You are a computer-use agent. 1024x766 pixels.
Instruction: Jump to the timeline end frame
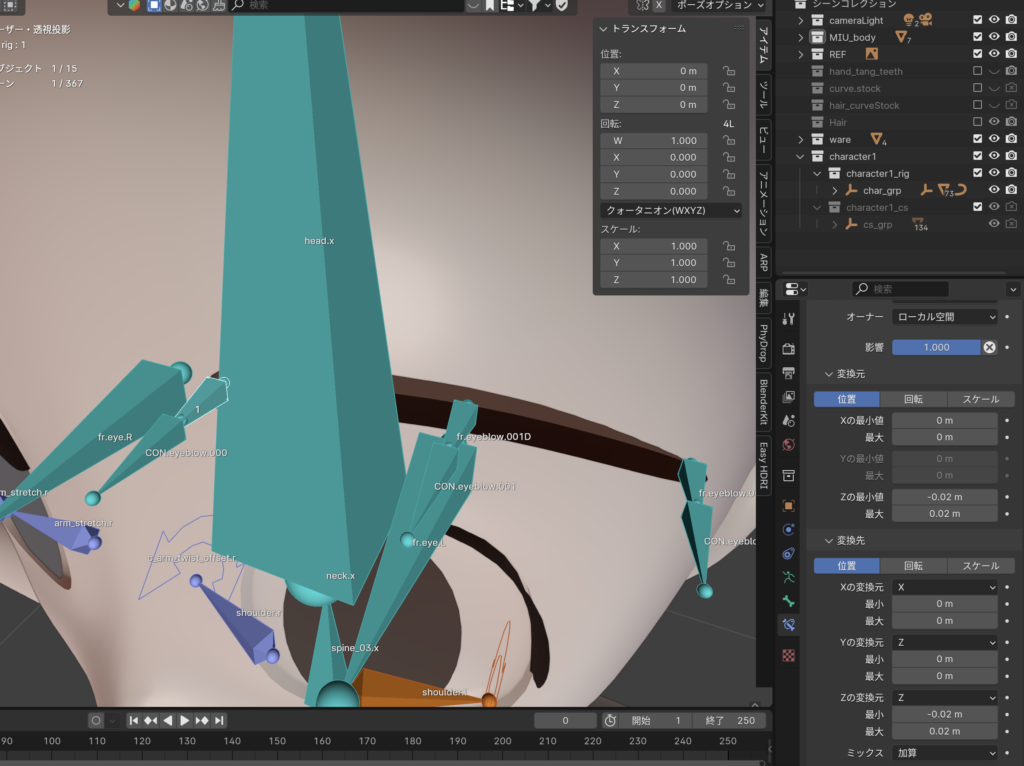219,720
